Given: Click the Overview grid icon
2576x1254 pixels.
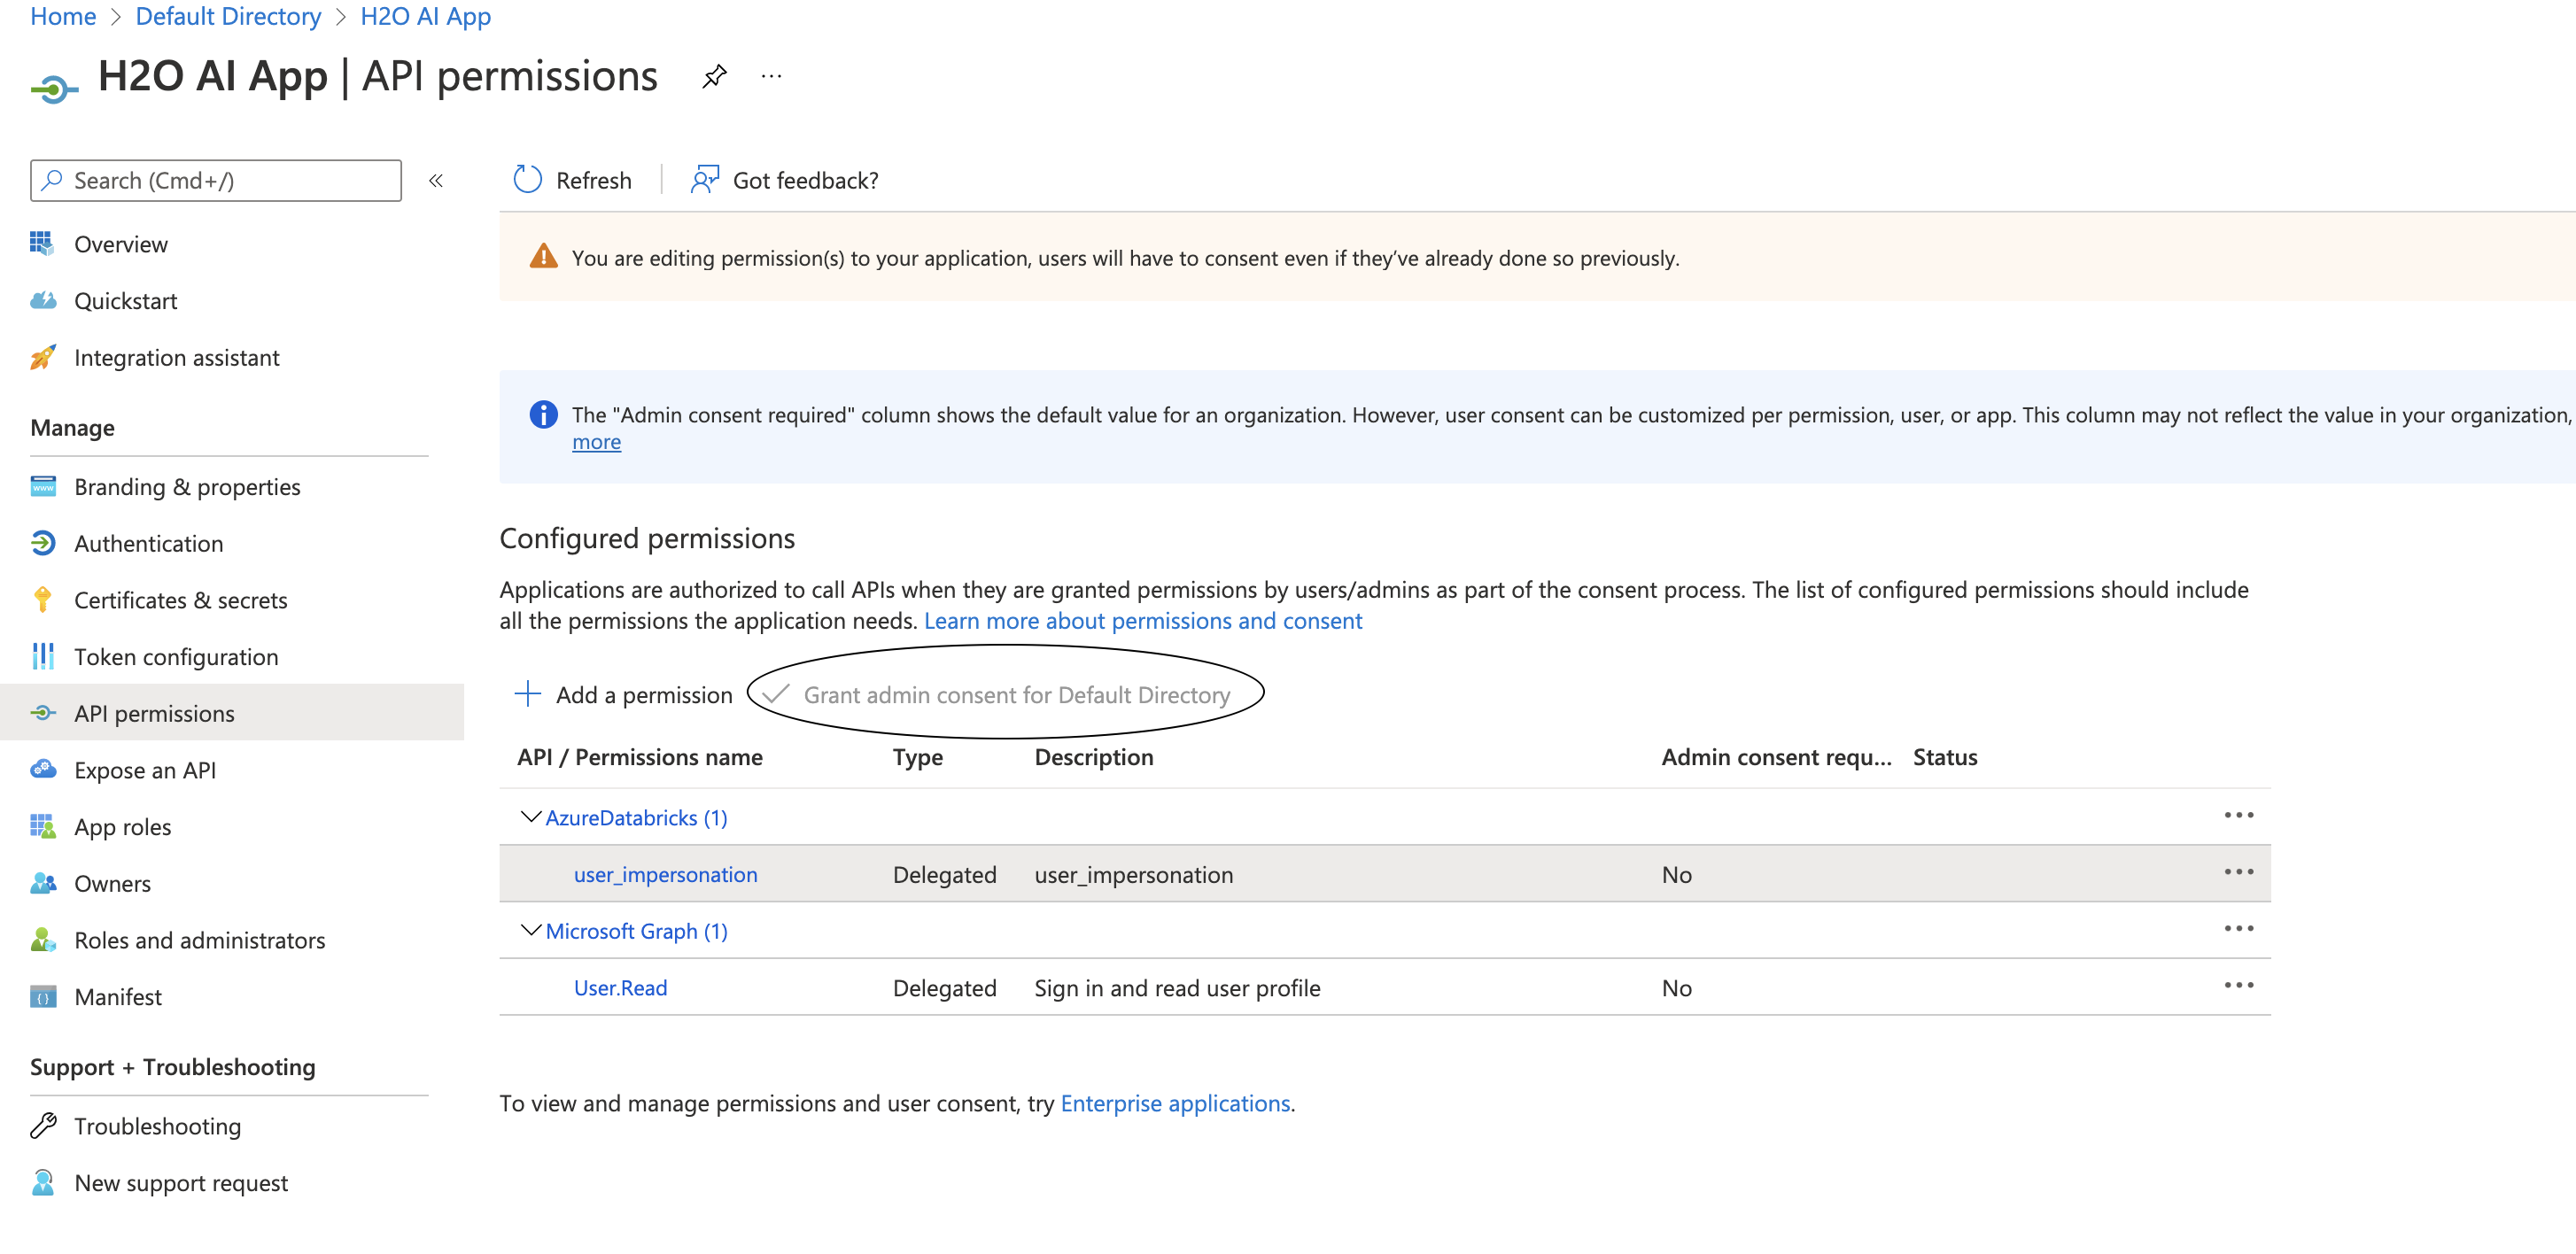Looking at the screenshot, I should click(43, 244).
